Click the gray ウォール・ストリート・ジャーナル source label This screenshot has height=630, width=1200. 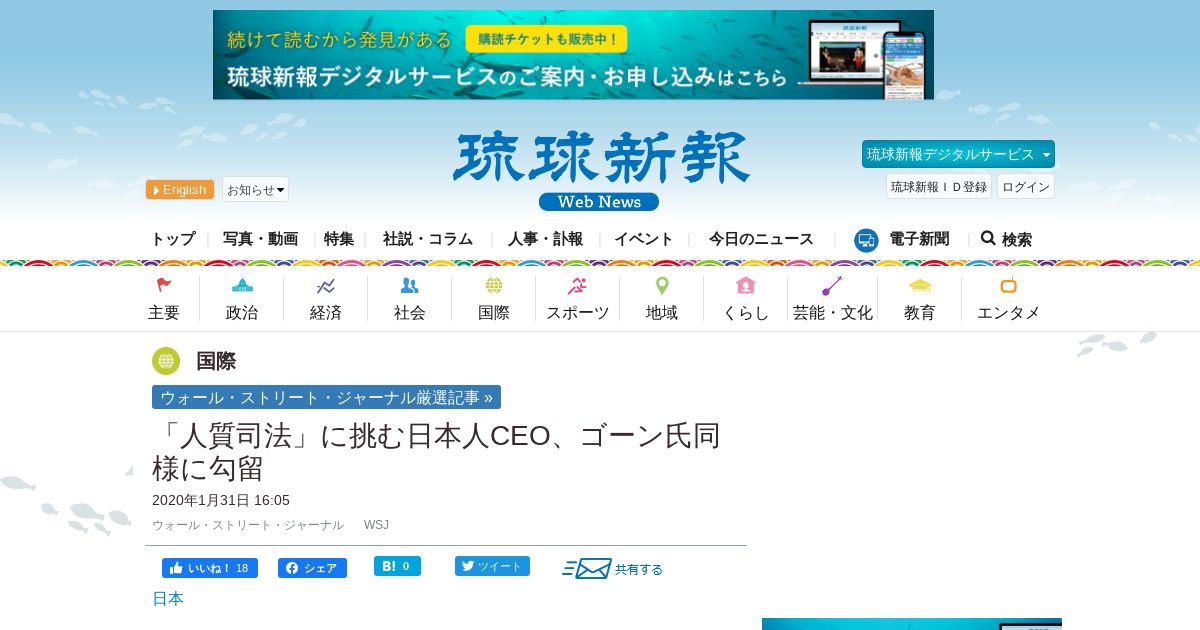coord(248,525)
